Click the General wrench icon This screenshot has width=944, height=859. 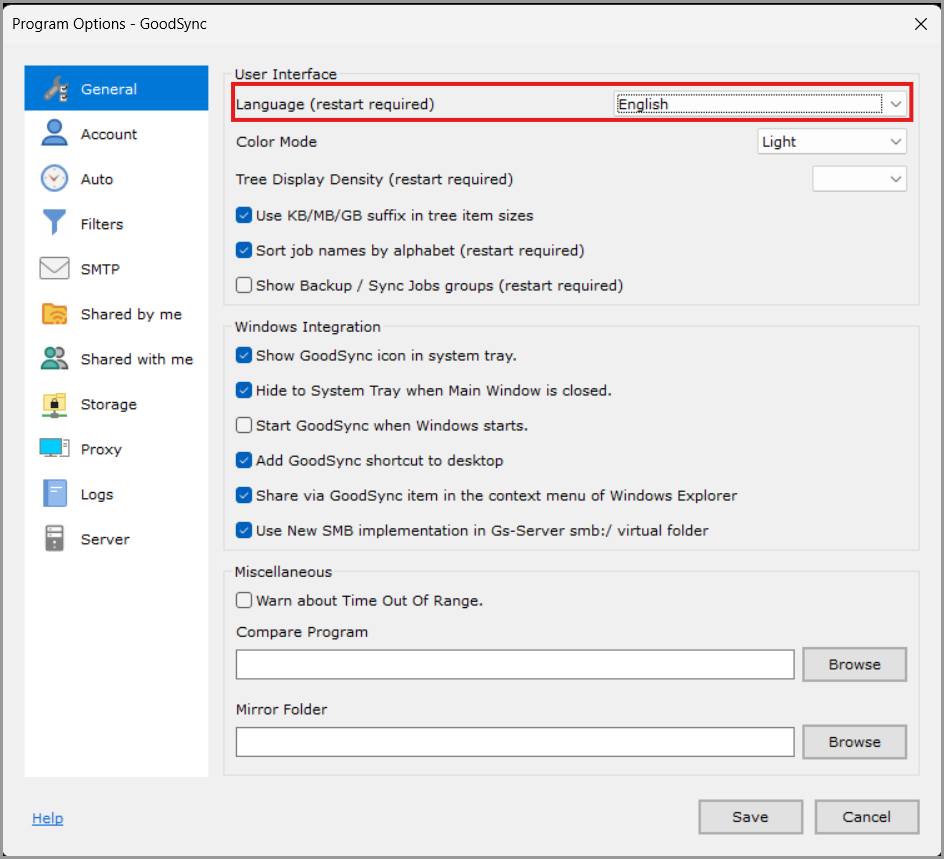click(55, 88)
